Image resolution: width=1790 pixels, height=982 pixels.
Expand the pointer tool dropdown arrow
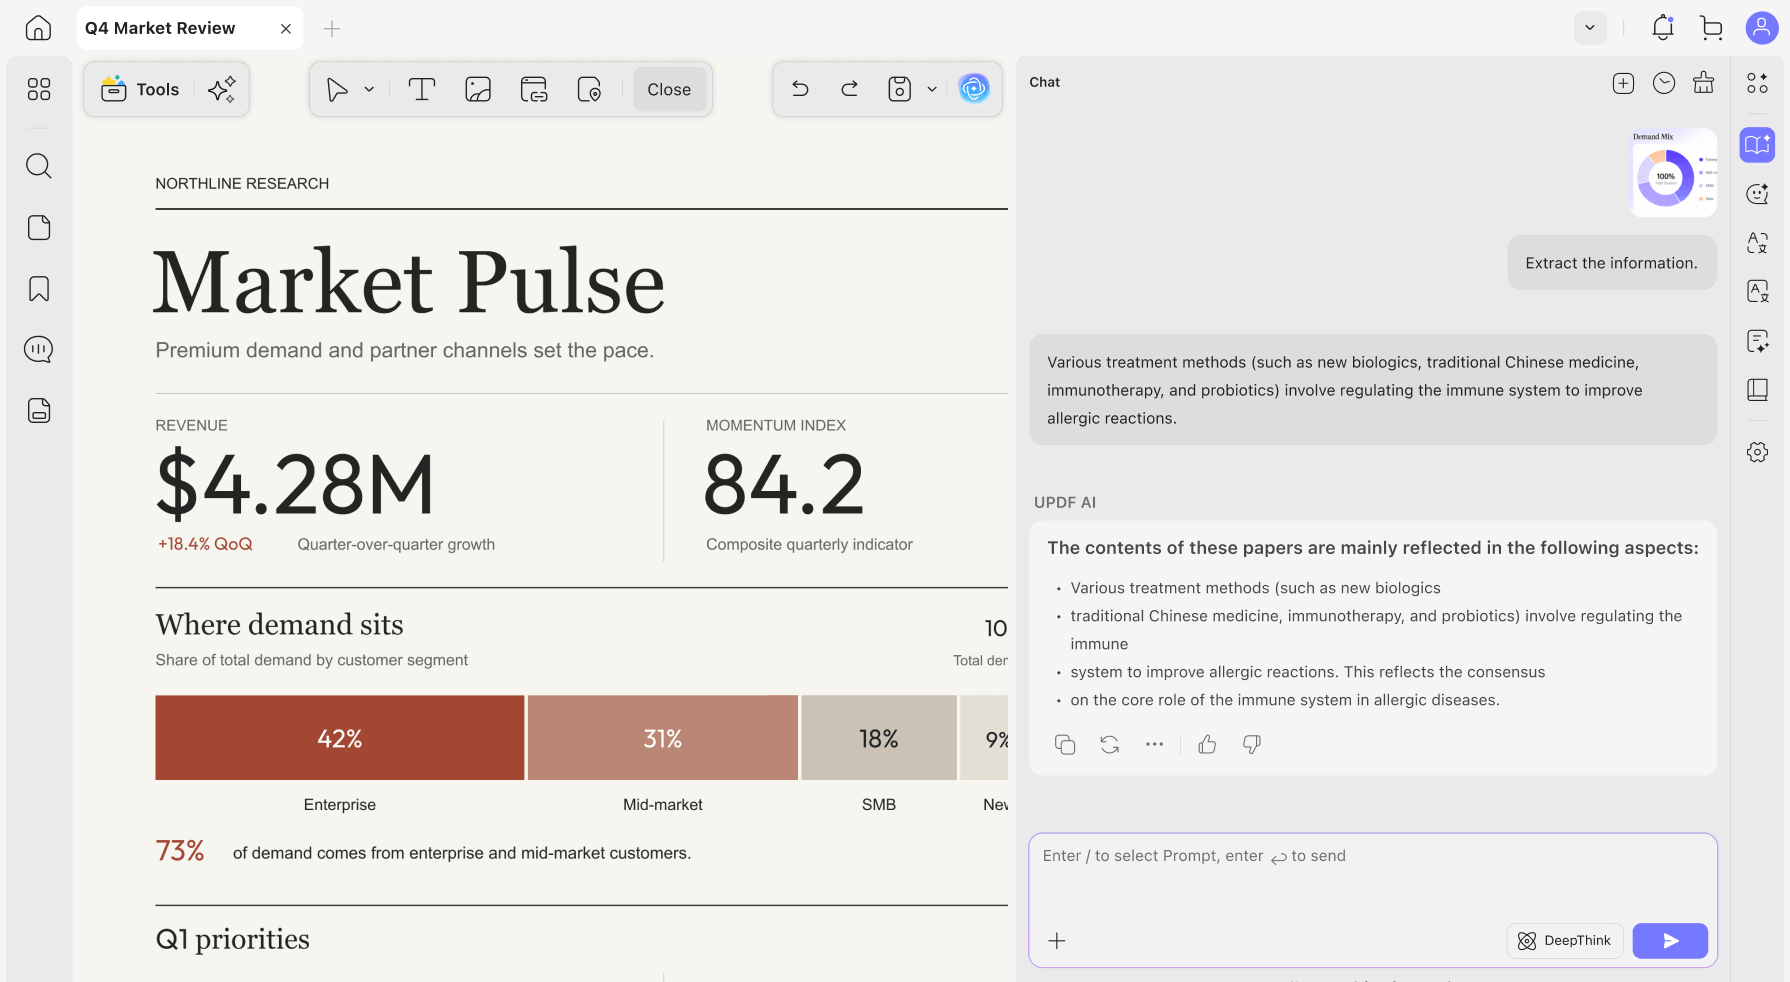tap(369, 89)
